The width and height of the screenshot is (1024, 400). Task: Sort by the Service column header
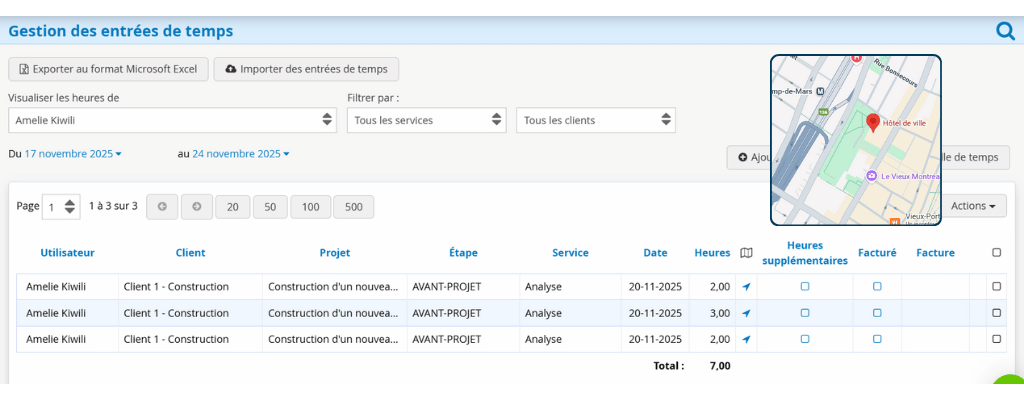[x=570, y=253]
